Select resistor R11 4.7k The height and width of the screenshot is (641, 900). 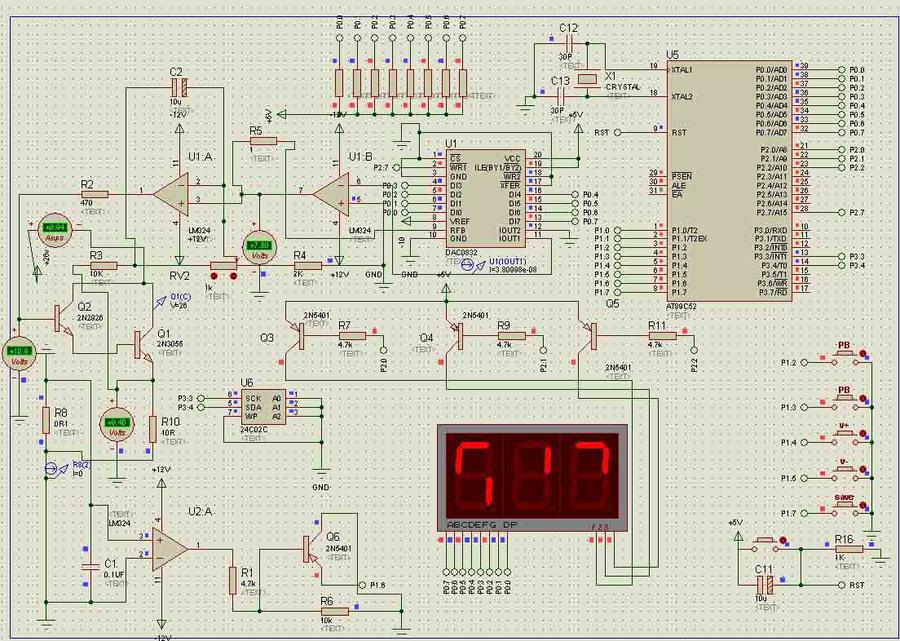pos(662,336)
